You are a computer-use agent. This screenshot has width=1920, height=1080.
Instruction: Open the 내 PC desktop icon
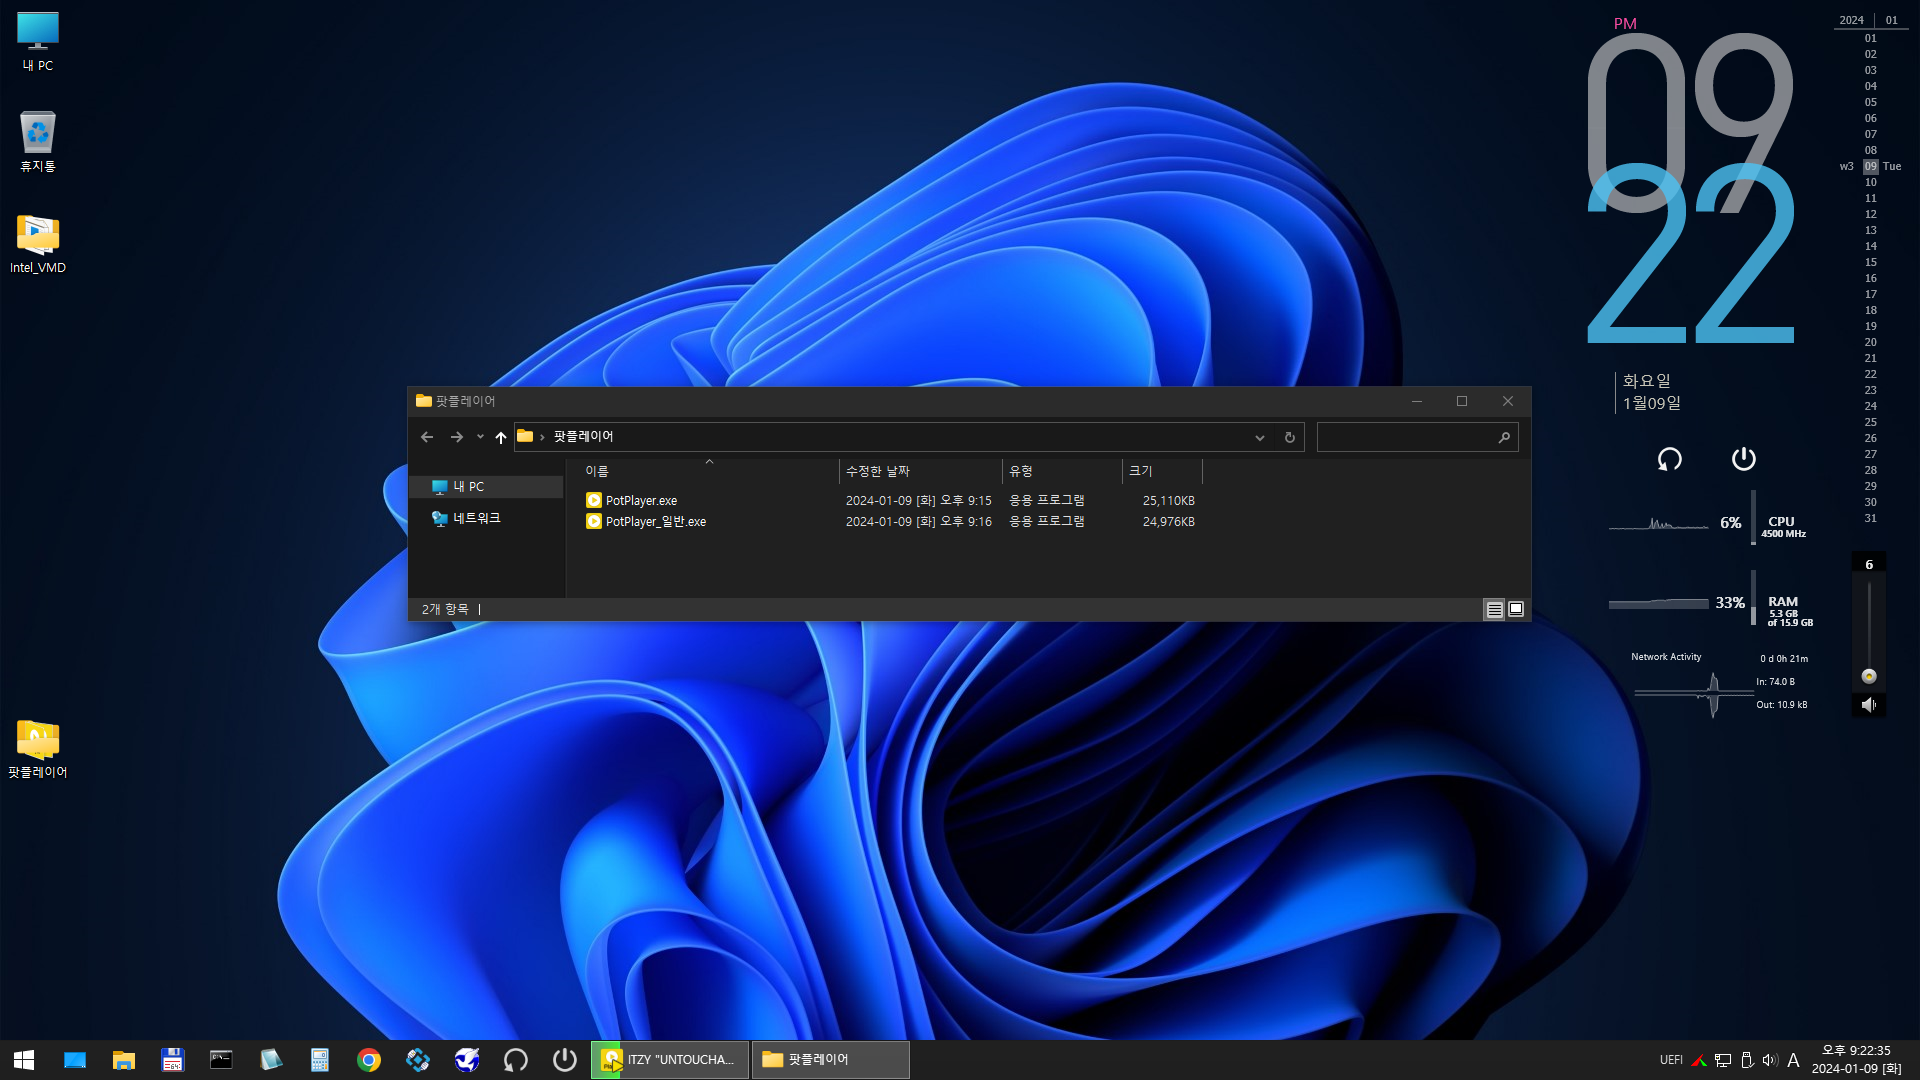coord(38,41)
